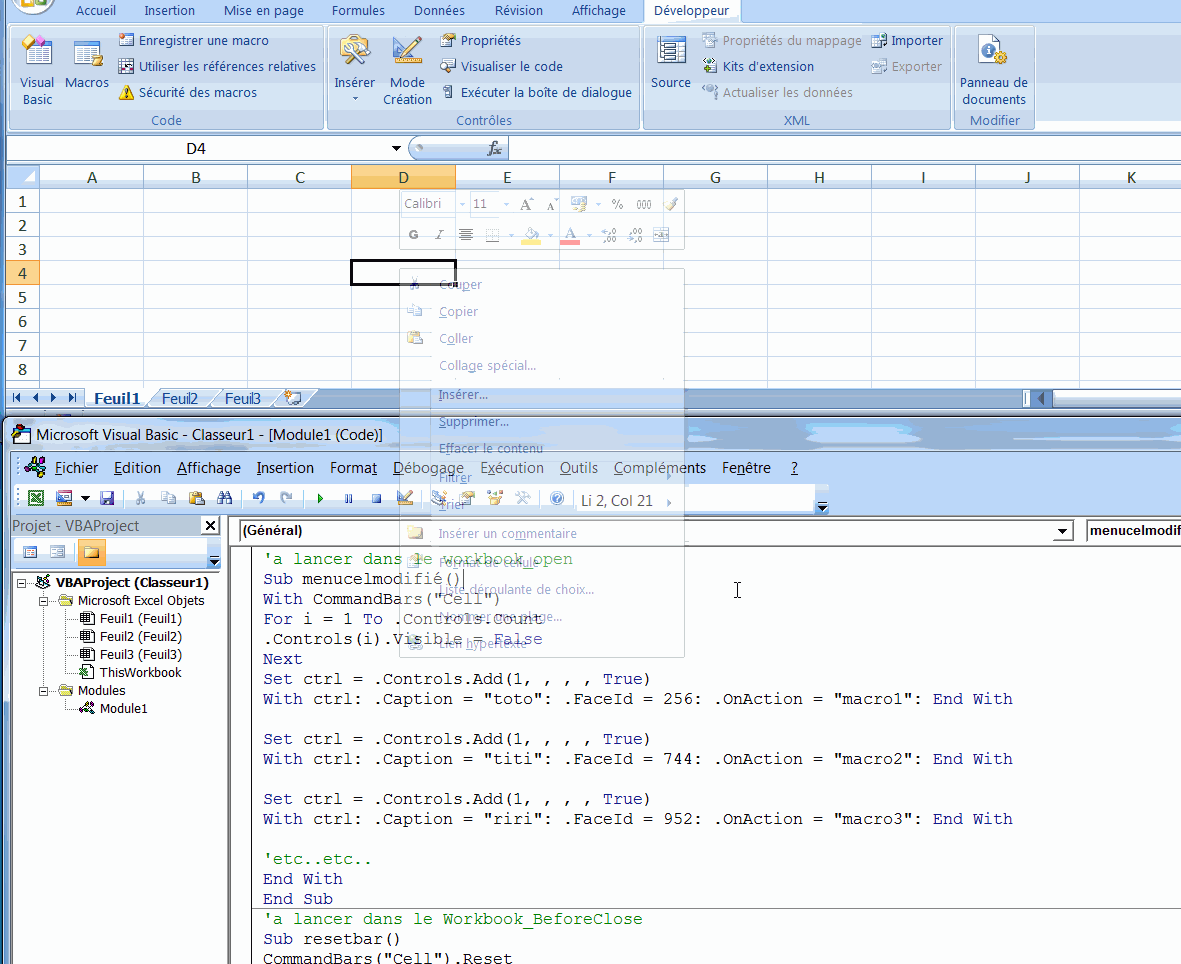1181x964 pixels.
Task: Open the (Général) object dropdown
Action: pyautogui.click(x=1061, y=531)
